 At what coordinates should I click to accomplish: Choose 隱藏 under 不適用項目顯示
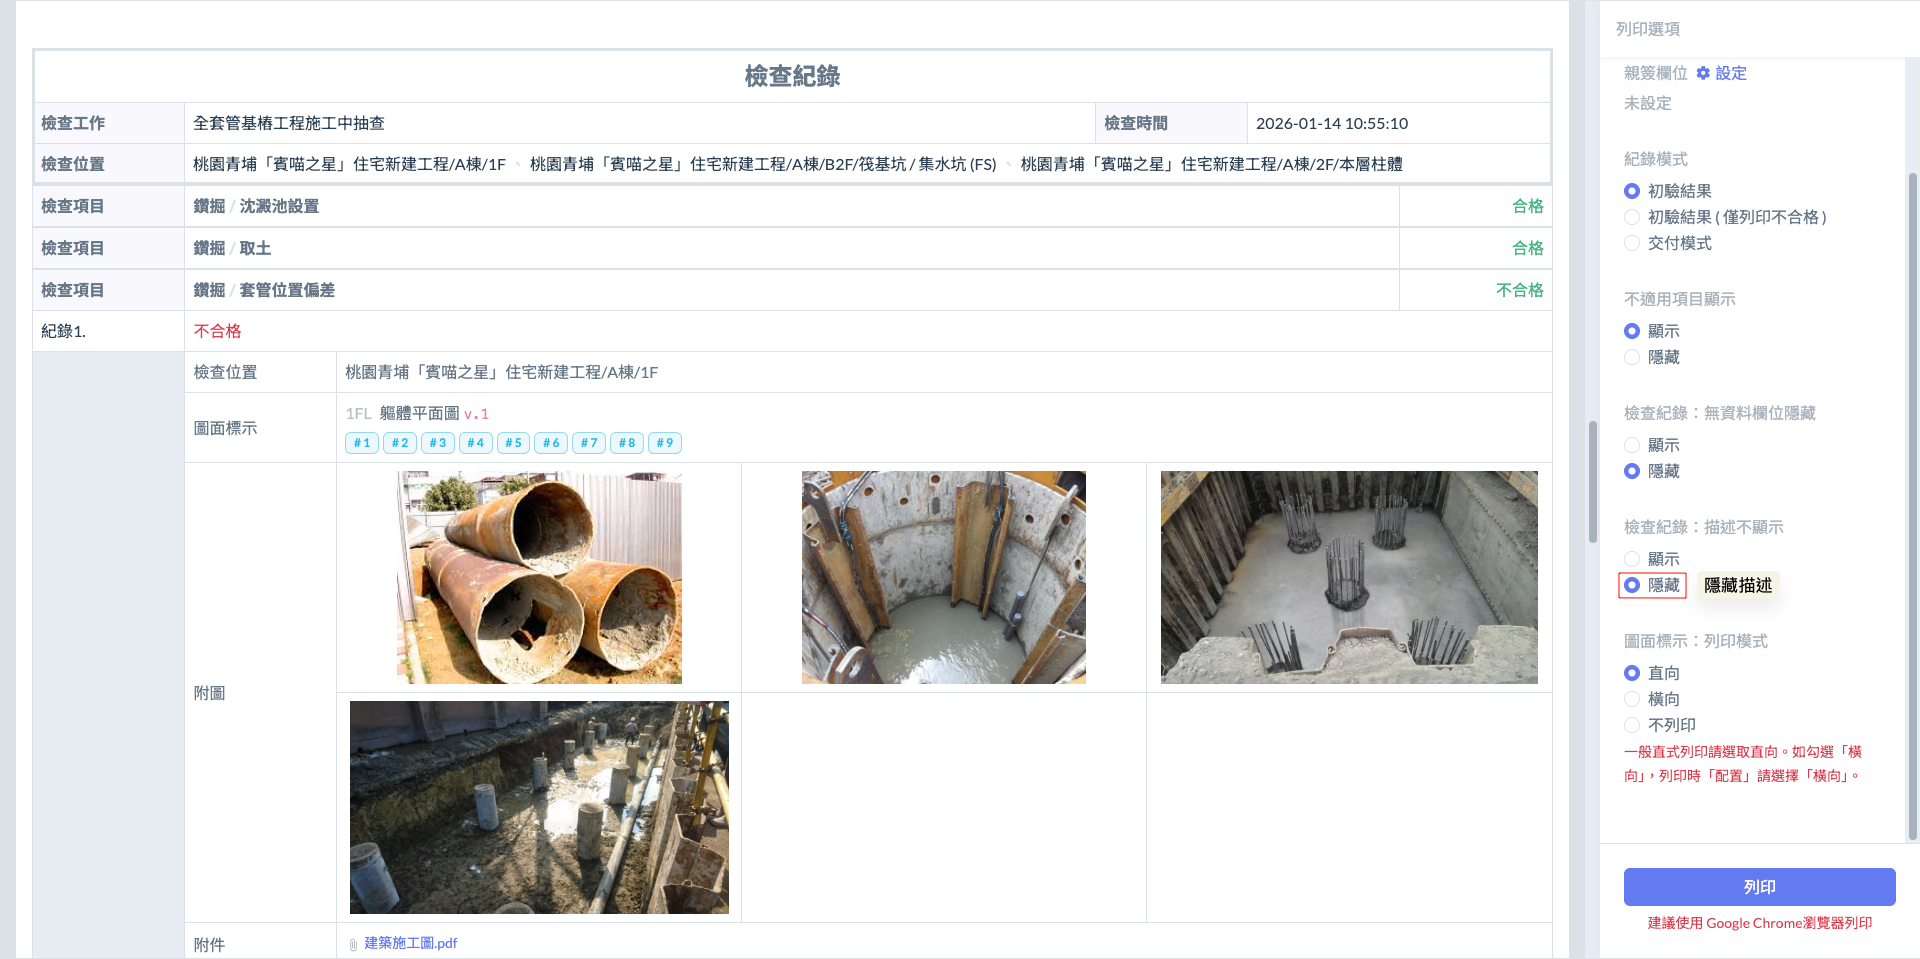pyautogui.click(x=1632, y=357)
